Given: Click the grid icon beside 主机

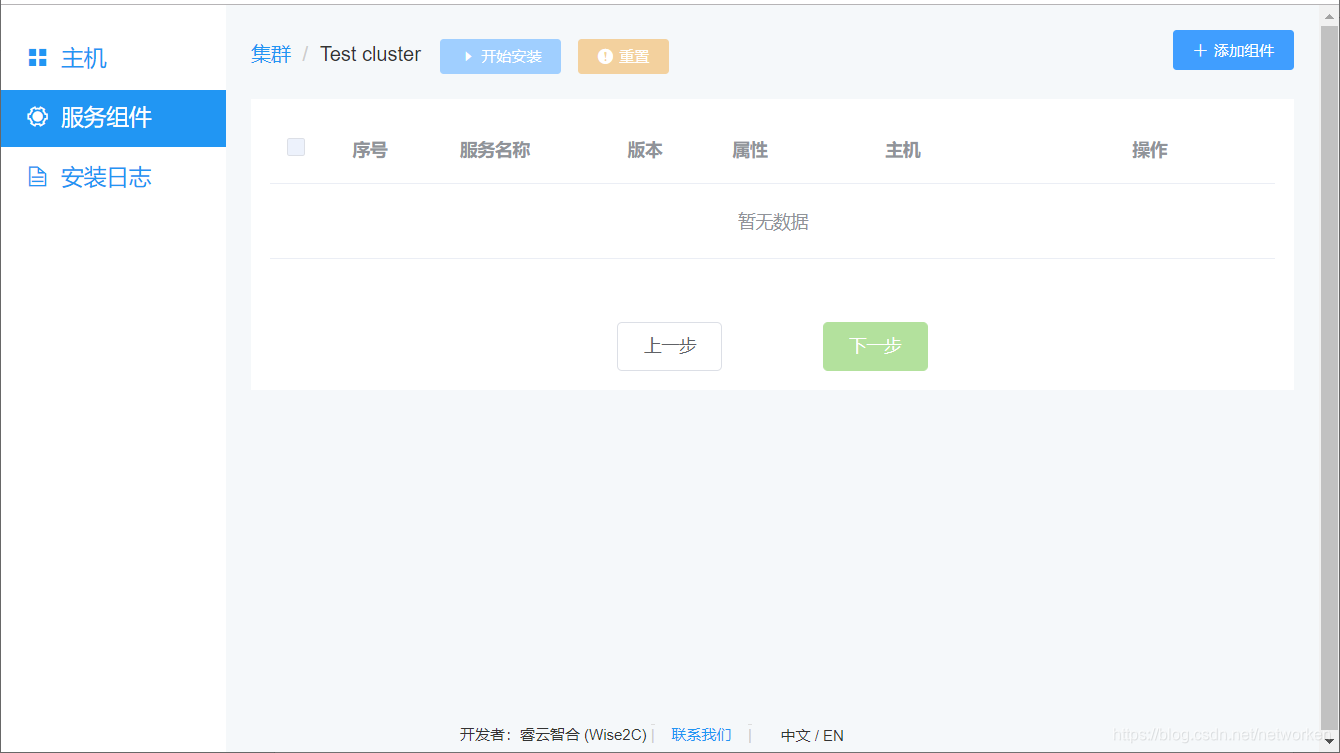Looking at the screenshot, I should 37,58.
